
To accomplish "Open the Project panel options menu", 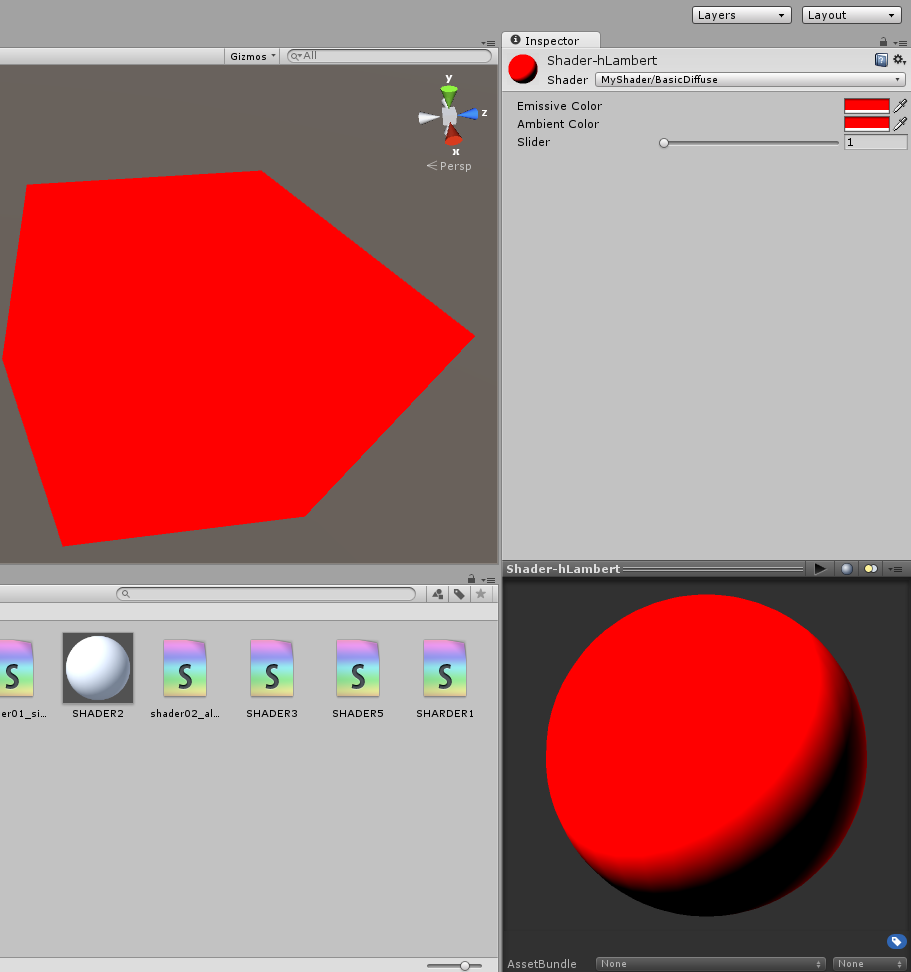I will pos(488,580).
